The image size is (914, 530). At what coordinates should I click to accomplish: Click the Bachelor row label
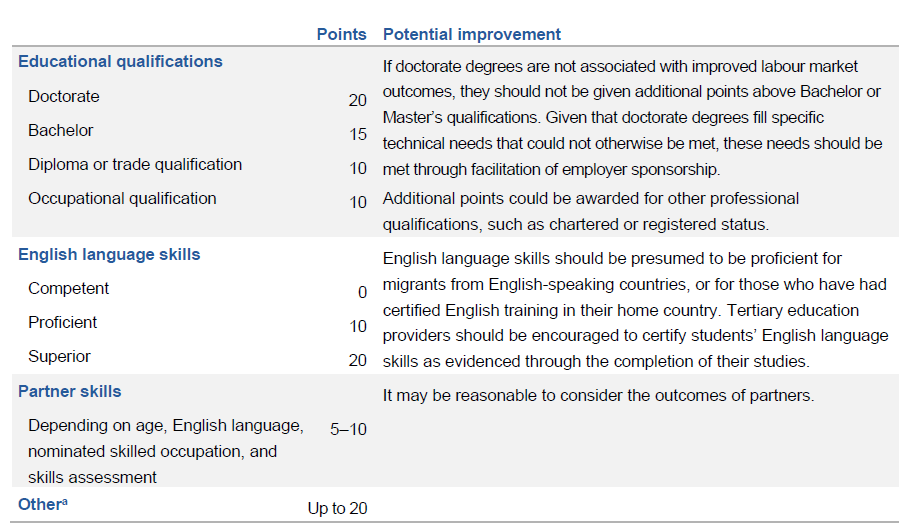click(x=61, y=131)
